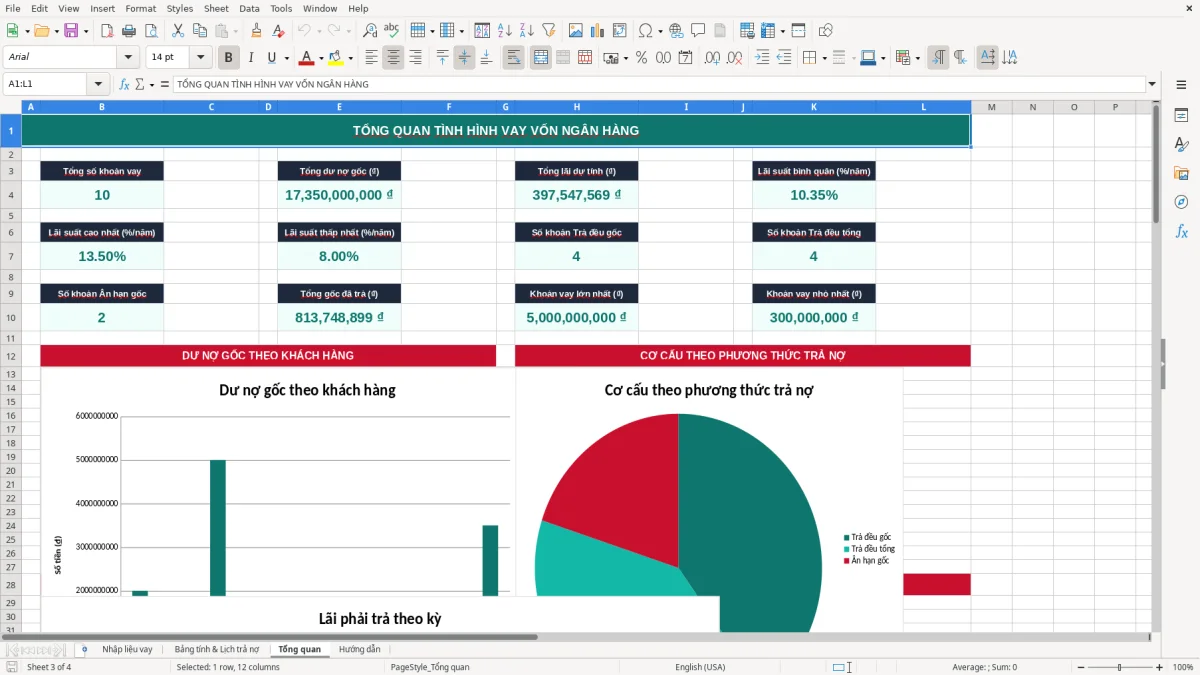Open the font size dropdown

201,58
